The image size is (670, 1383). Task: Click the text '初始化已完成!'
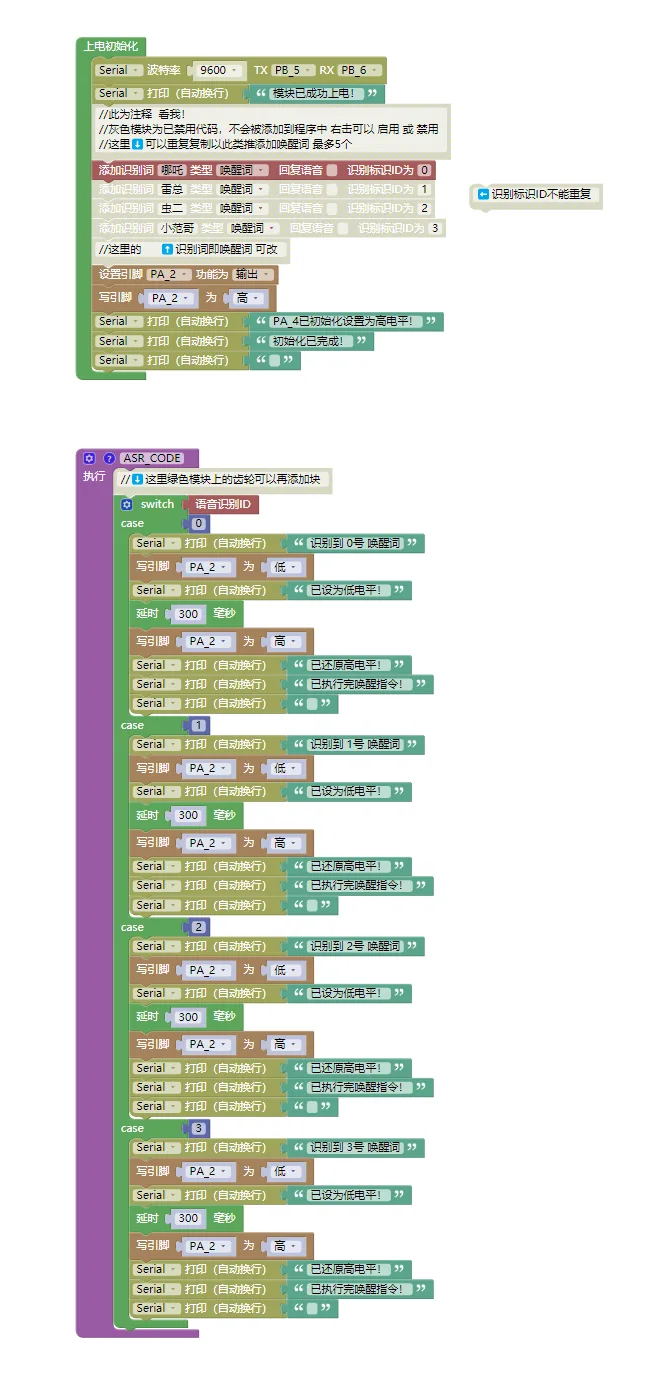pyautogui.click(x=313, y=341)
